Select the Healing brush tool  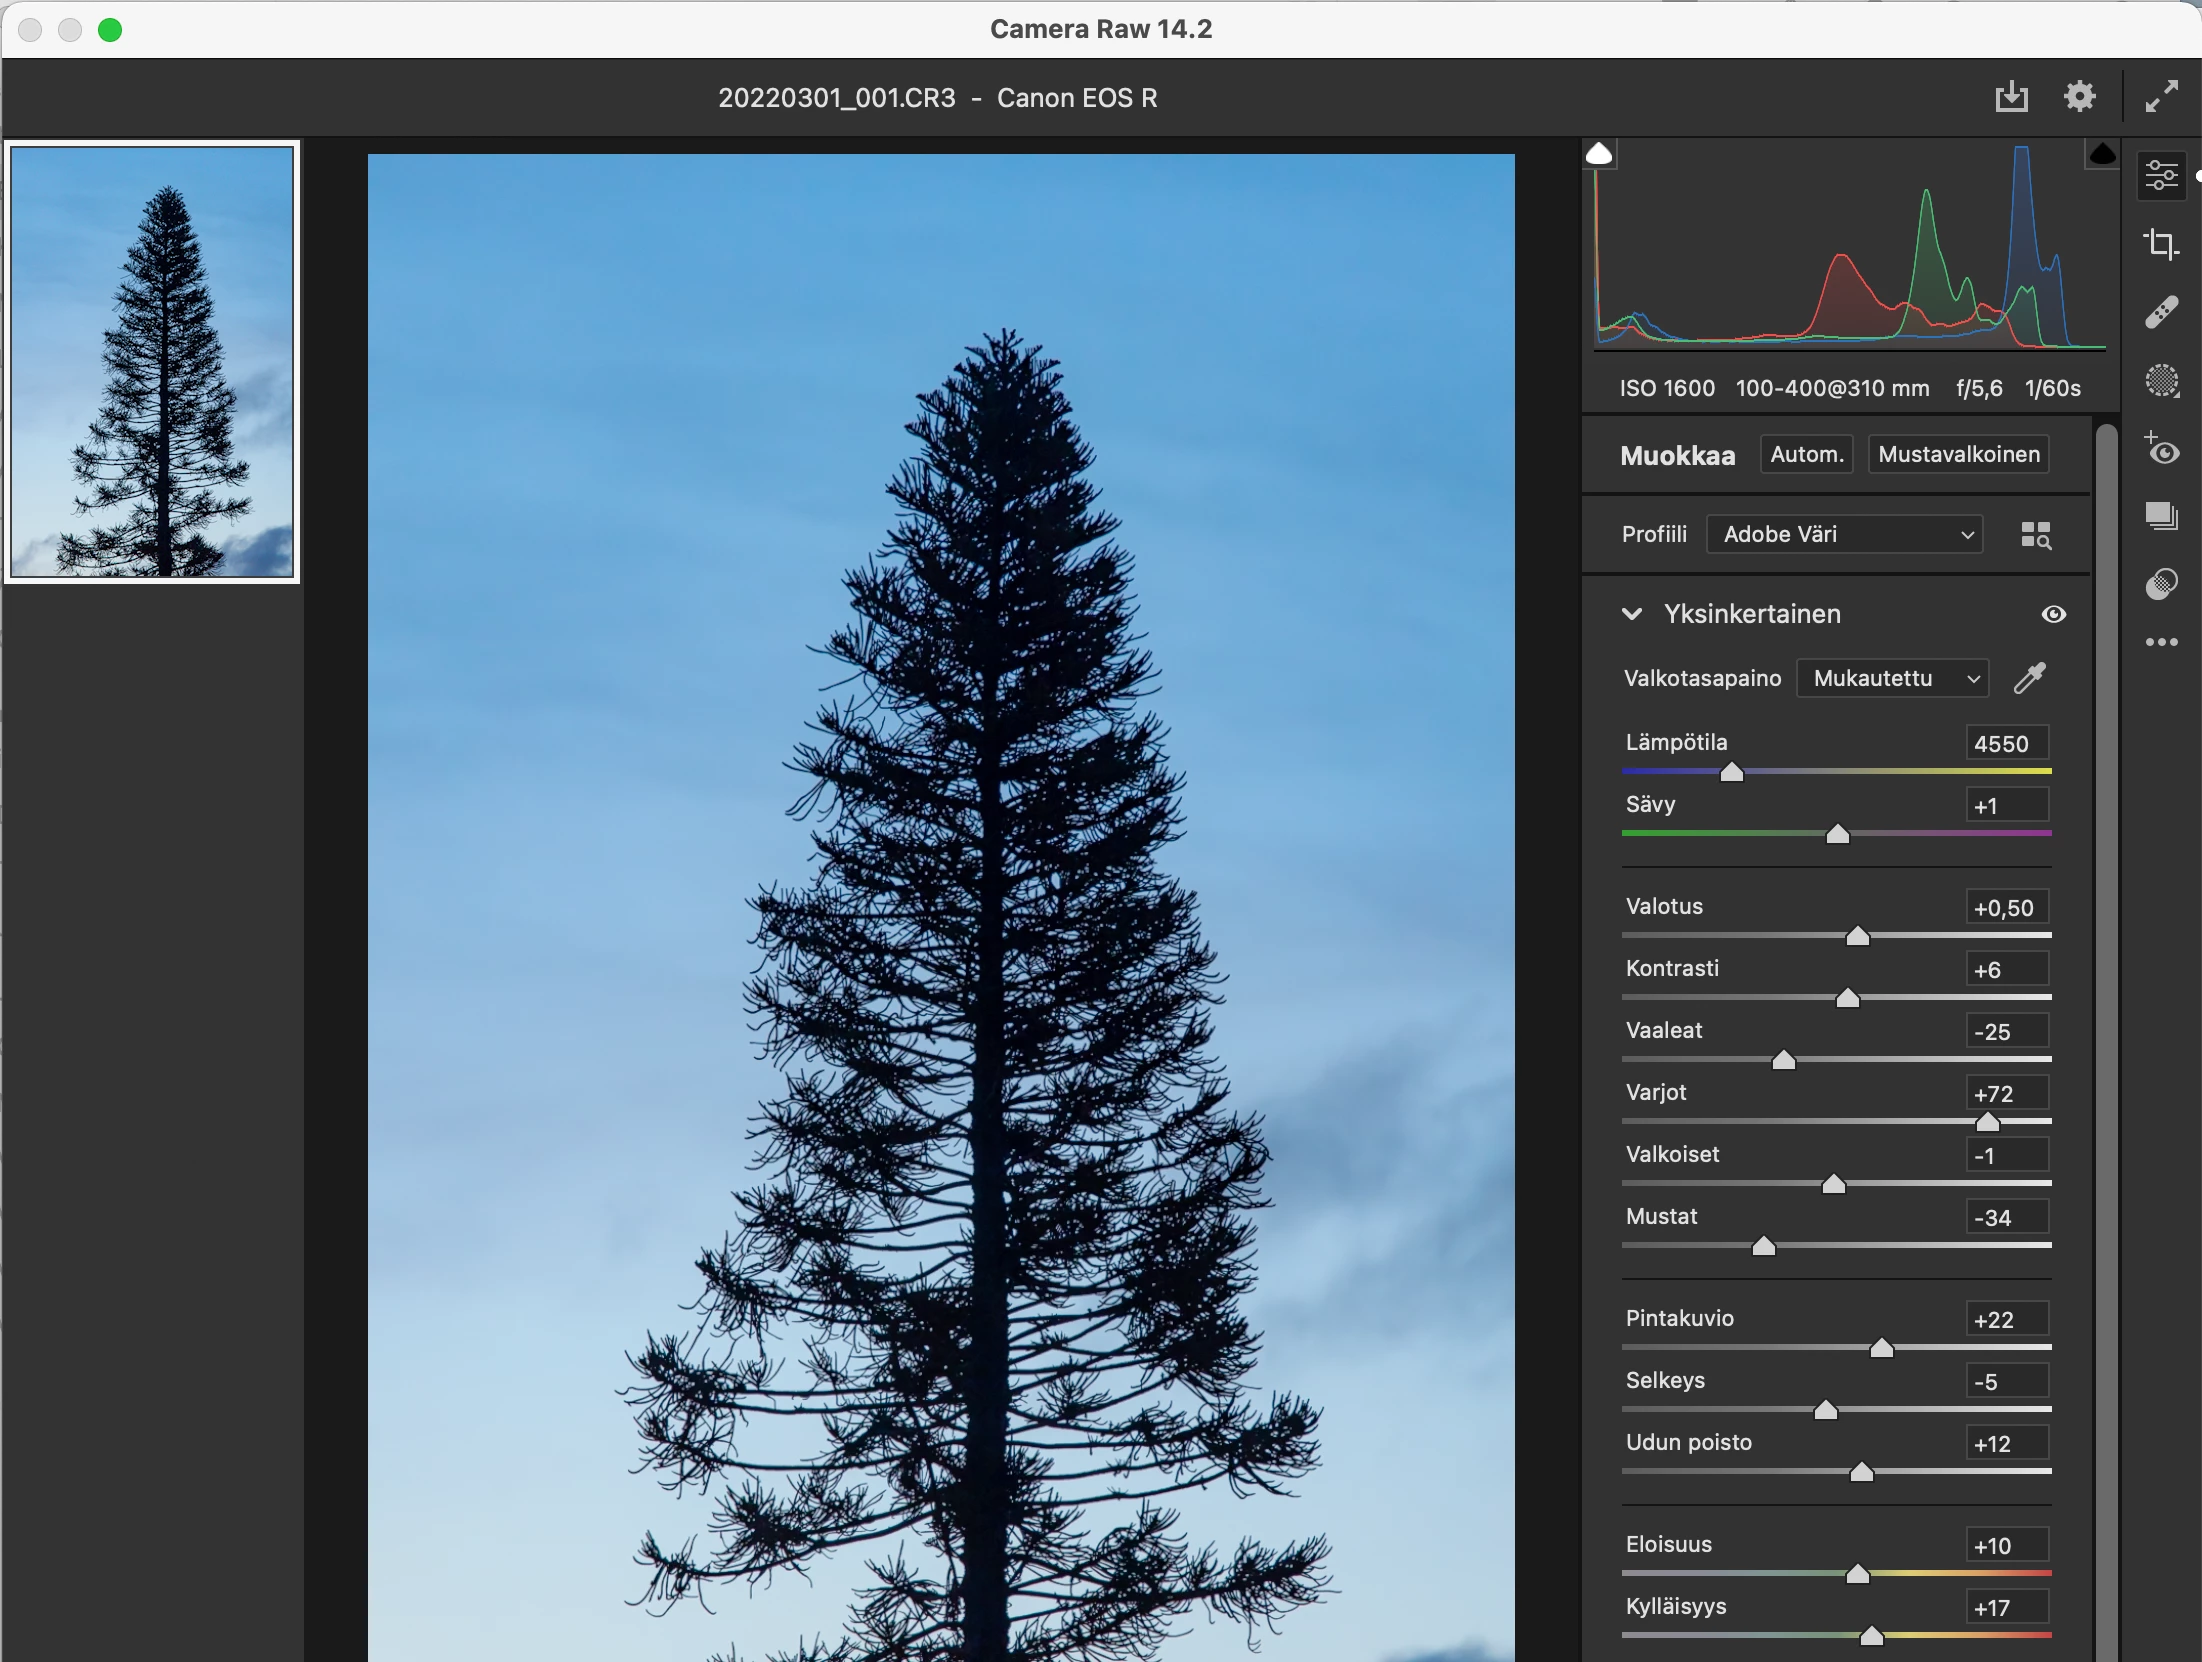2161,312
